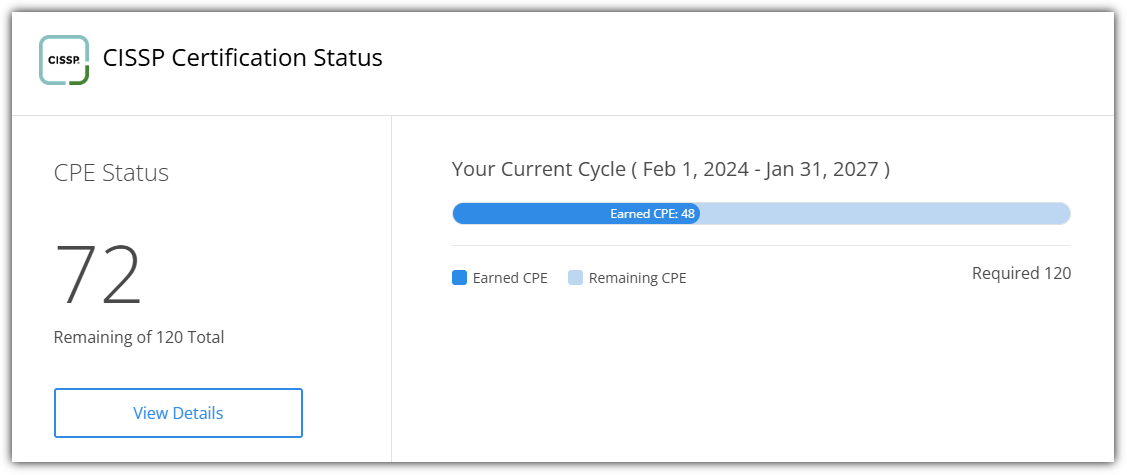
Task: Open View Details button
Action: (178, 413)
